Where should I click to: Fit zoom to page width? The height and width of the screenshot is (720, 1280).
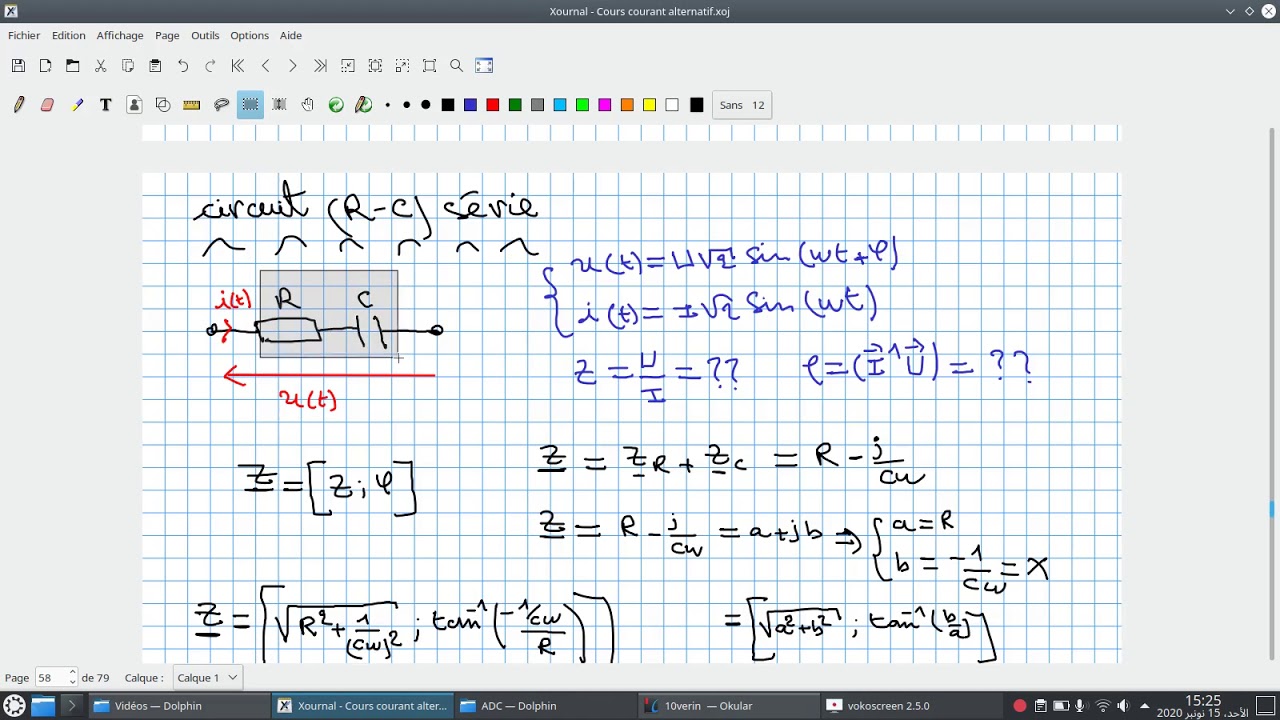point(375,66)
